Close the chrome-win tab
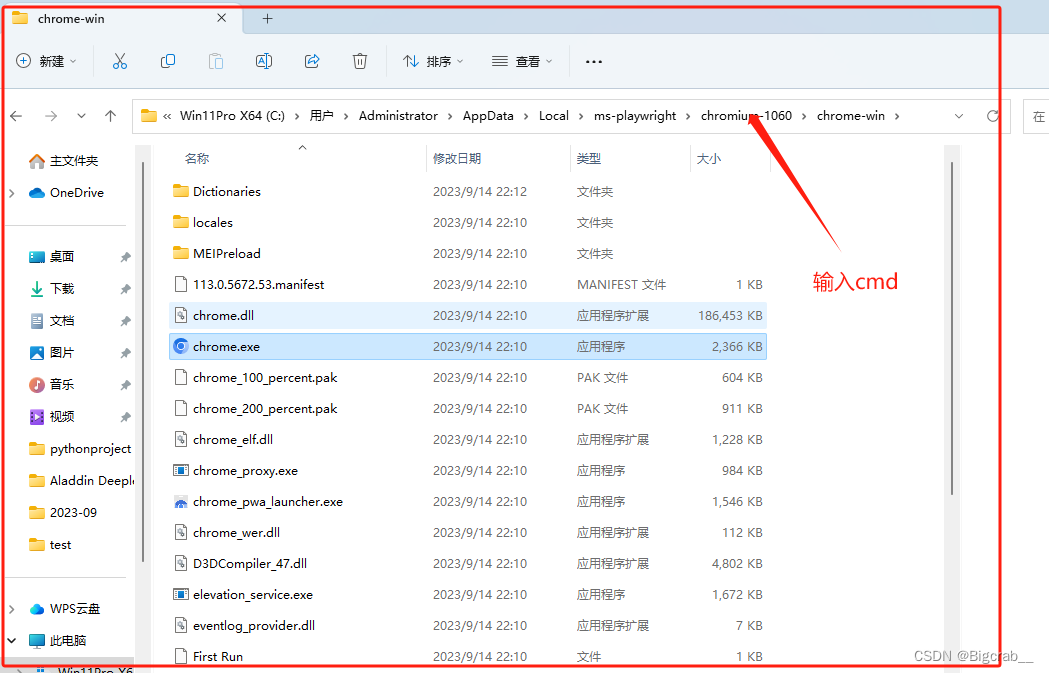The height and width of the screenshot is (673, 1049). pos(221,18)
